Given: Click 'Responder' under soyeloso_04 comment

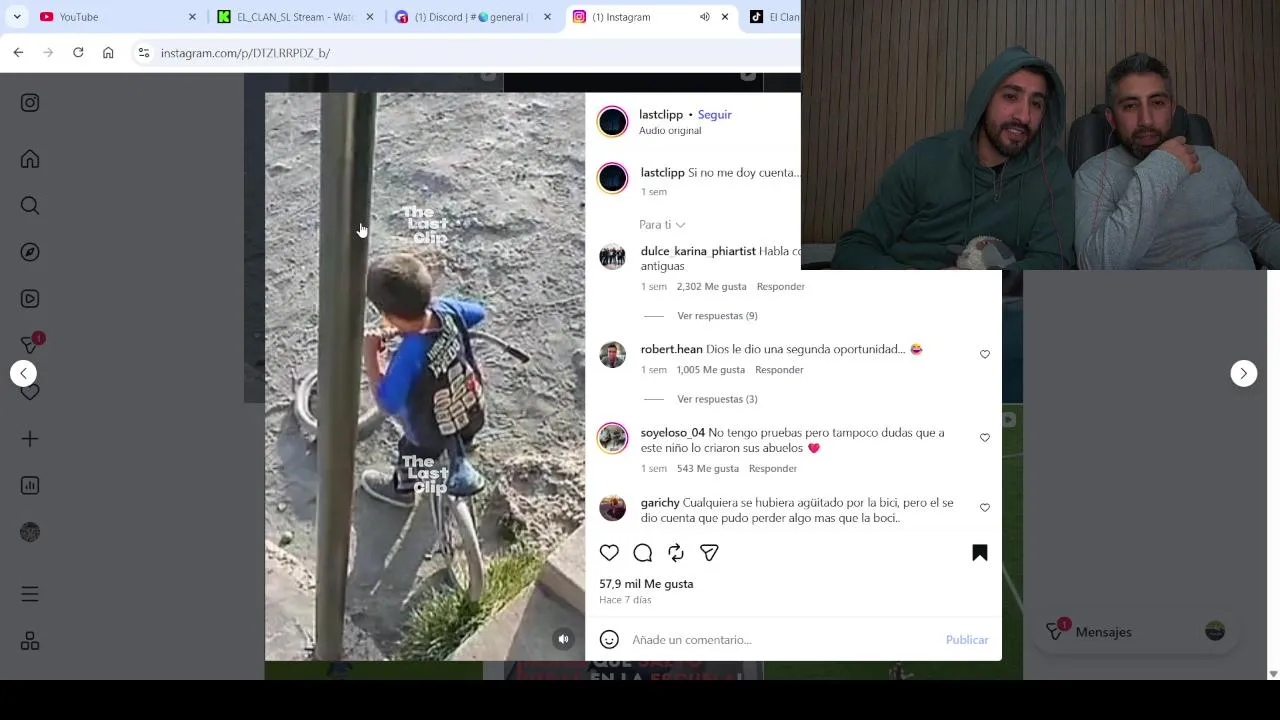Looking at the screenshot, I should [773, 469].
